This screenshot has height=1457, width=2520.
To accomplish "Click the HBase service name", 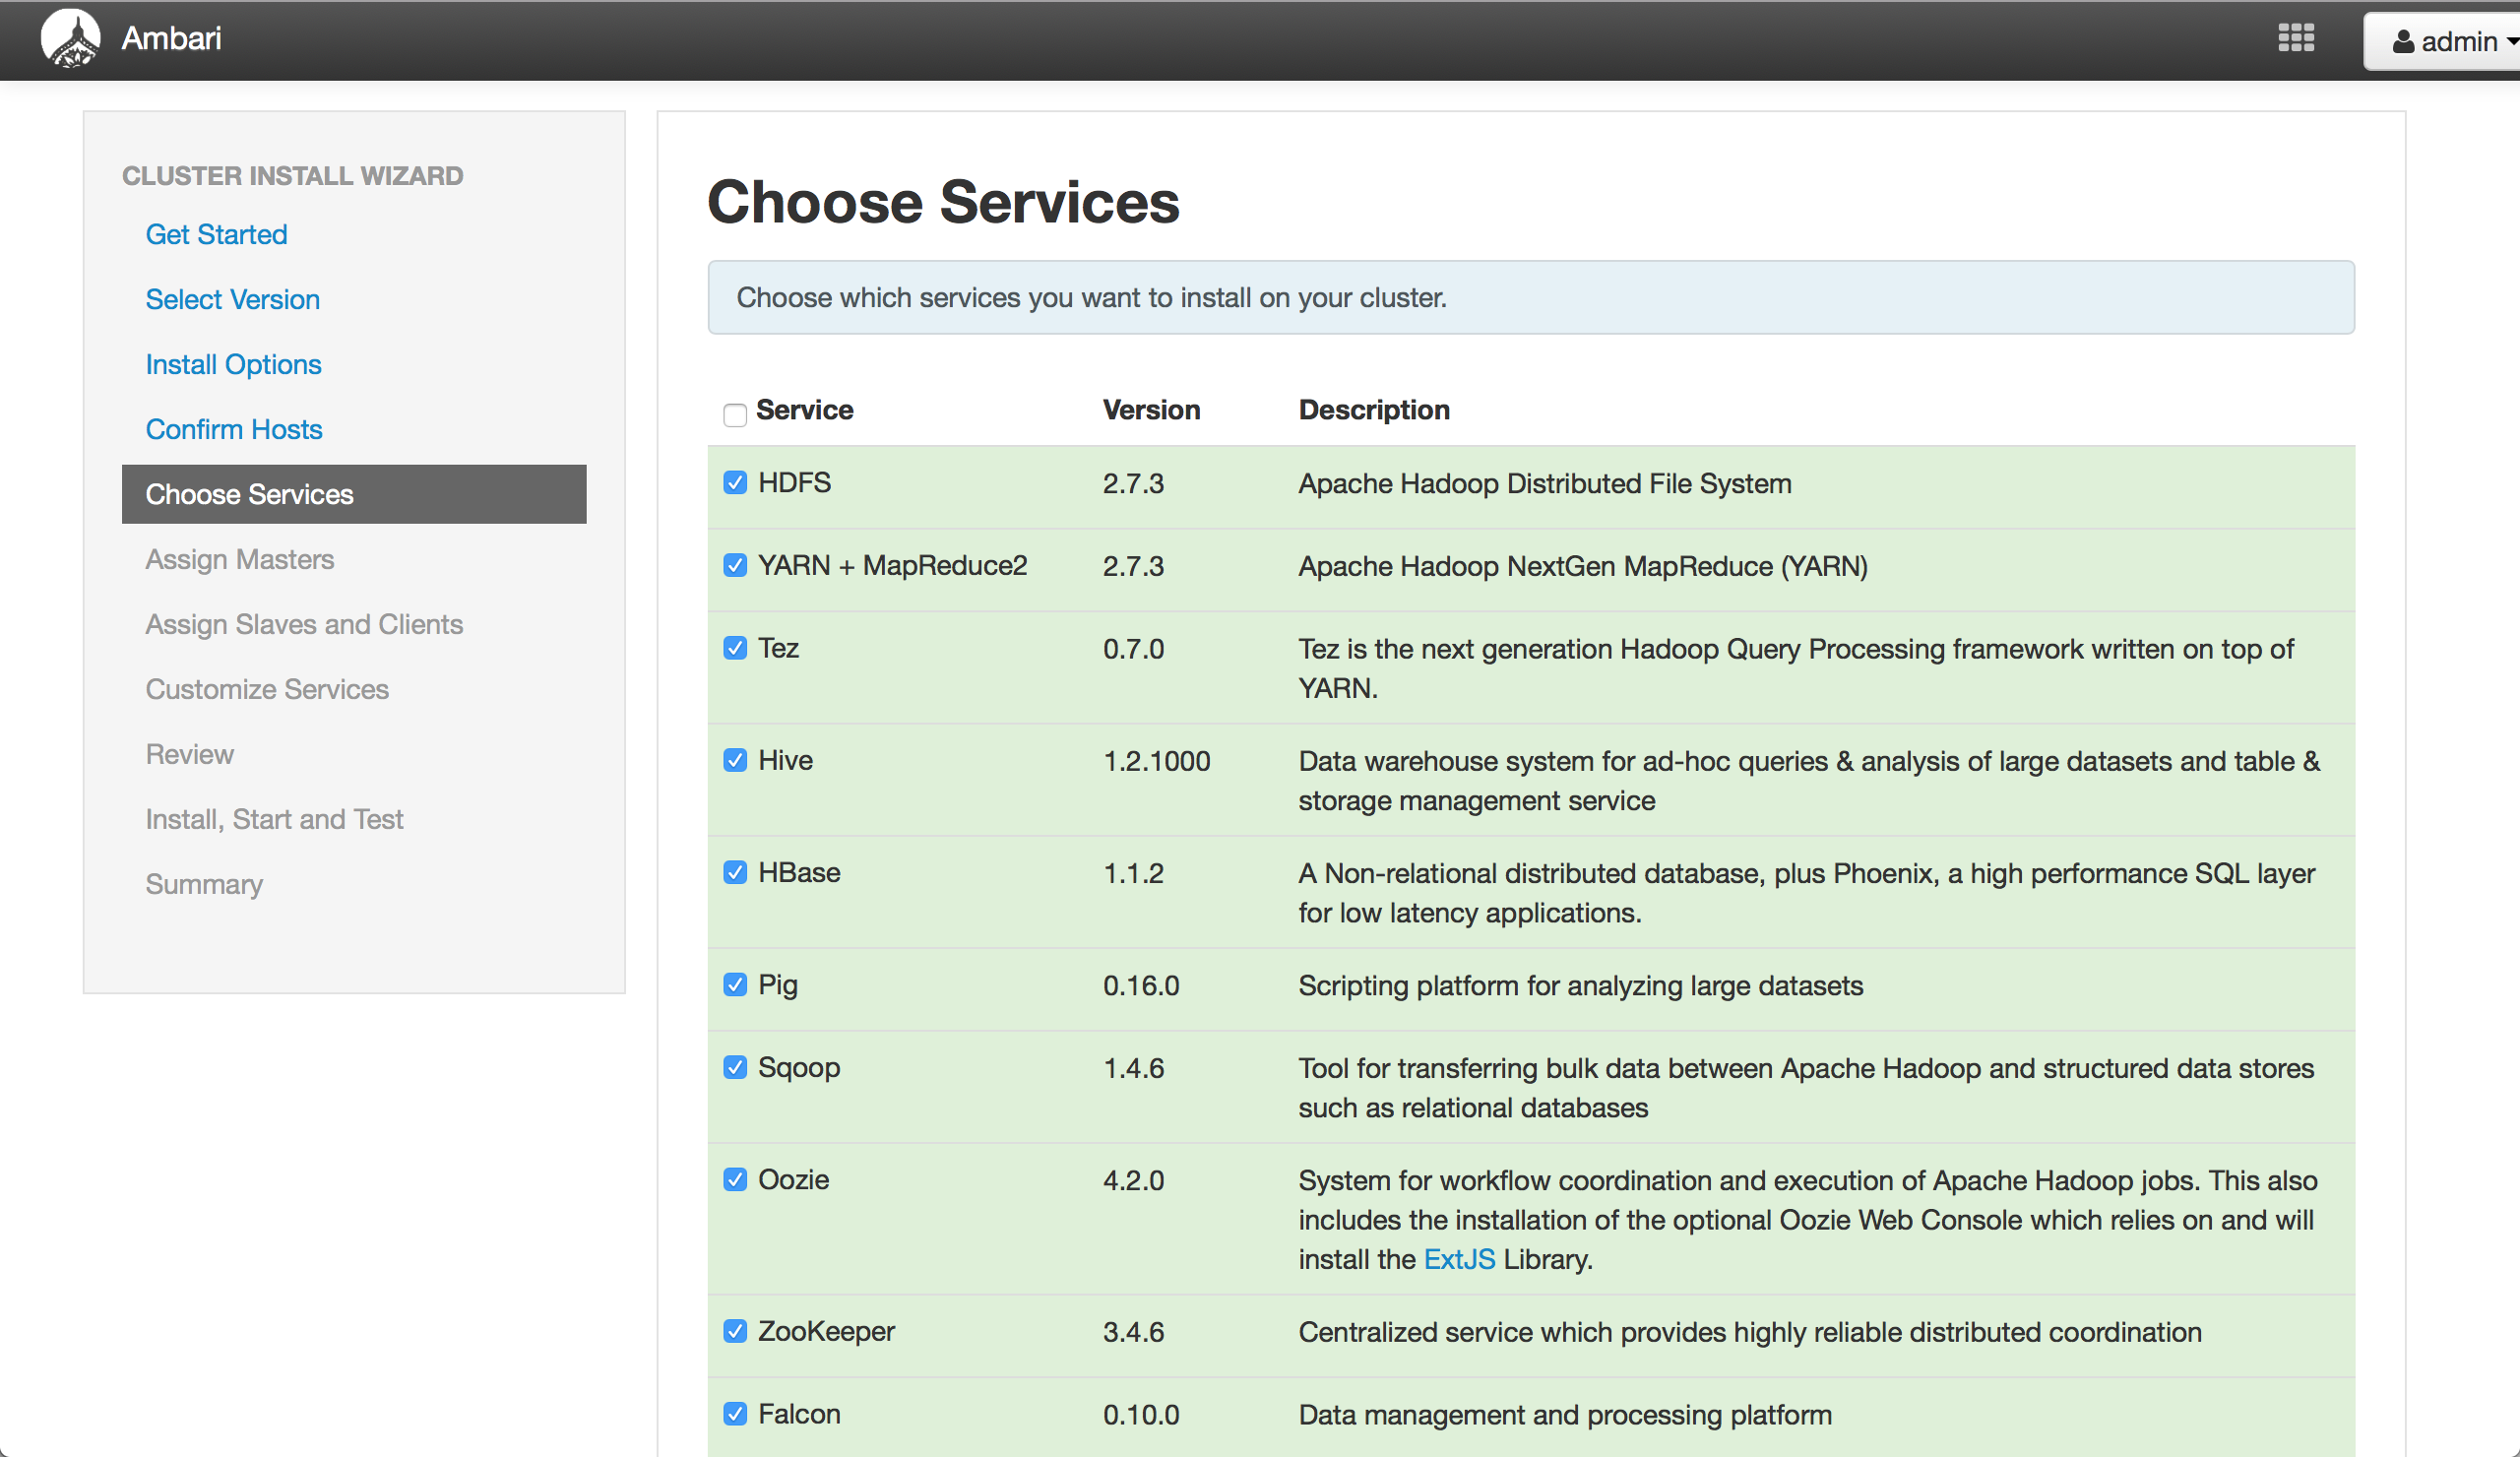I will tap(799, 872).
